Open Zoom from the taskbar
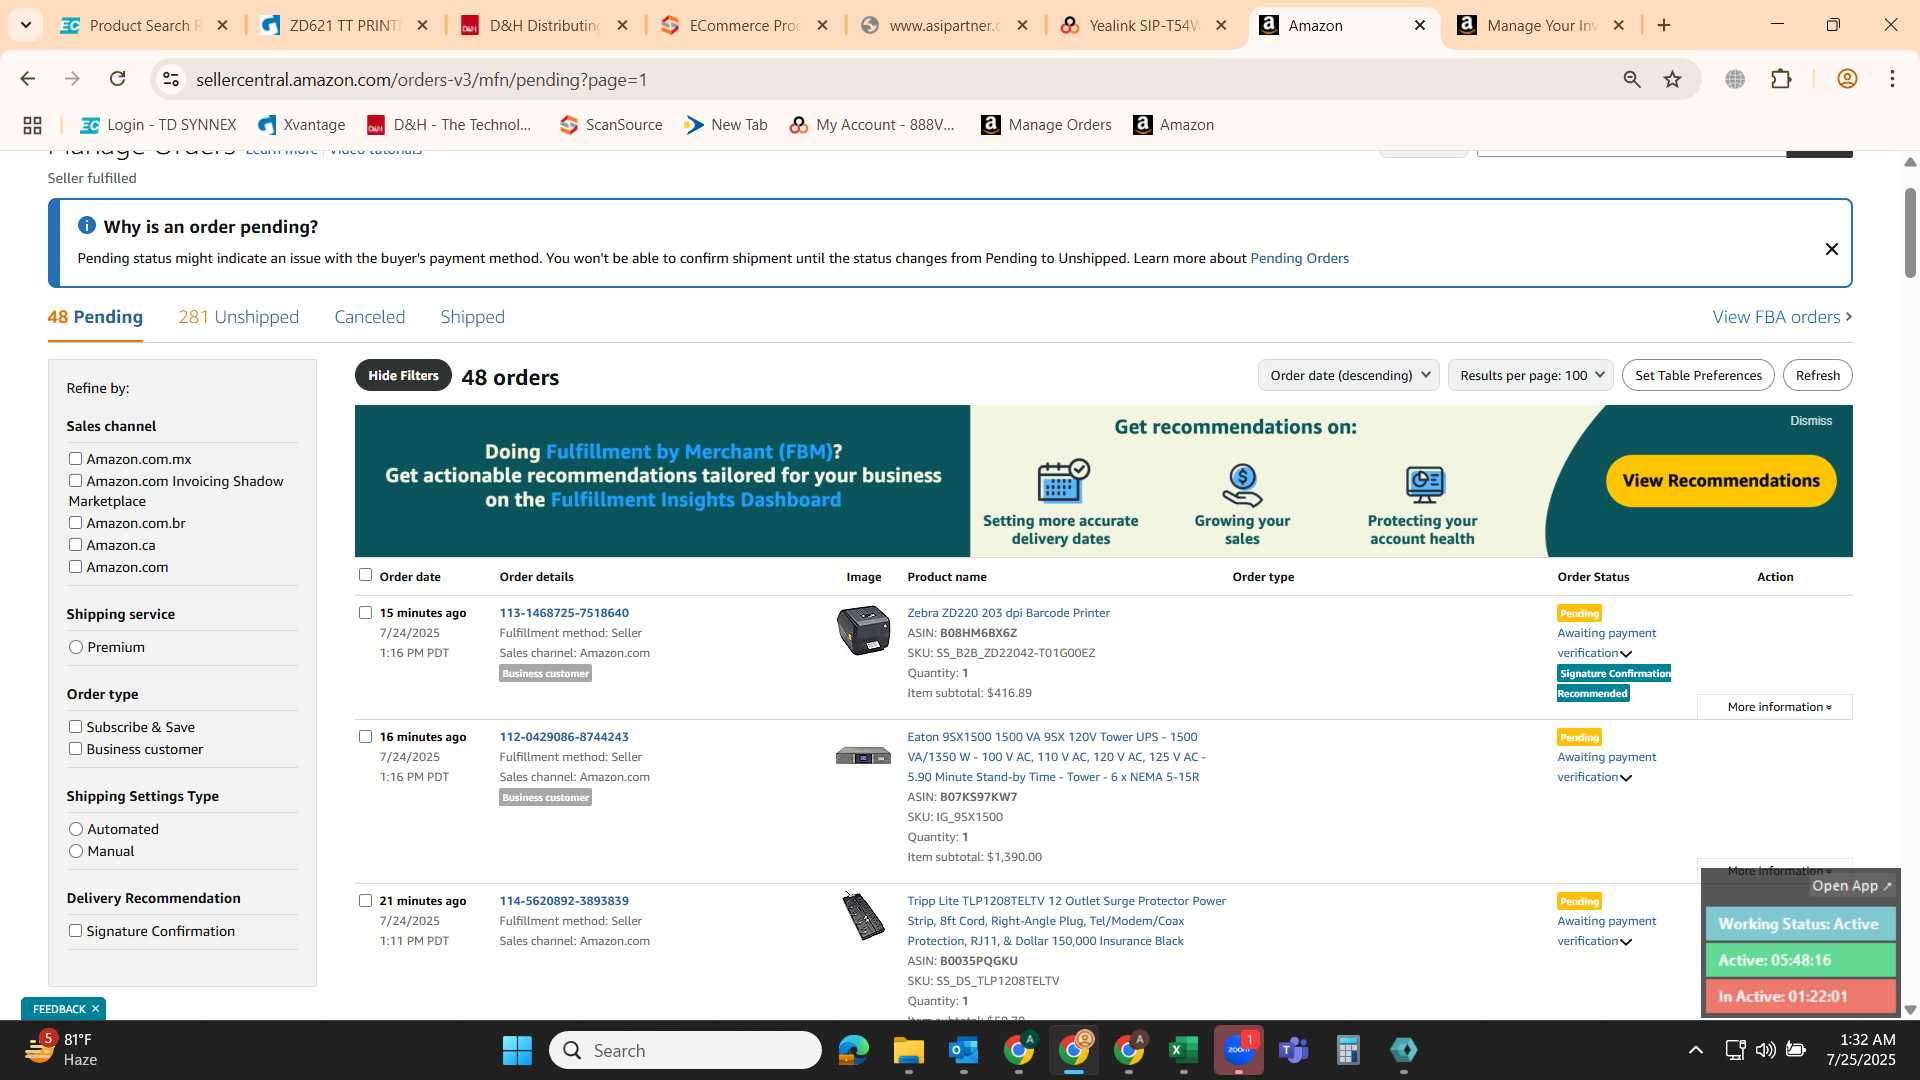1920x1080 pixels. click(x=1238, y=1050)
